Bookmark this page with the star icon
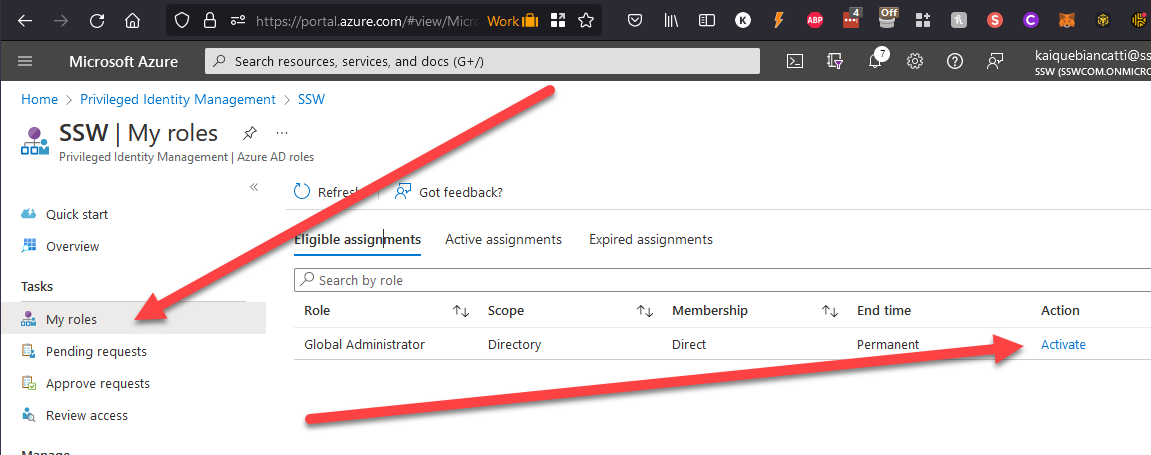The image size is (1151, 455). [x=586, y=20]
